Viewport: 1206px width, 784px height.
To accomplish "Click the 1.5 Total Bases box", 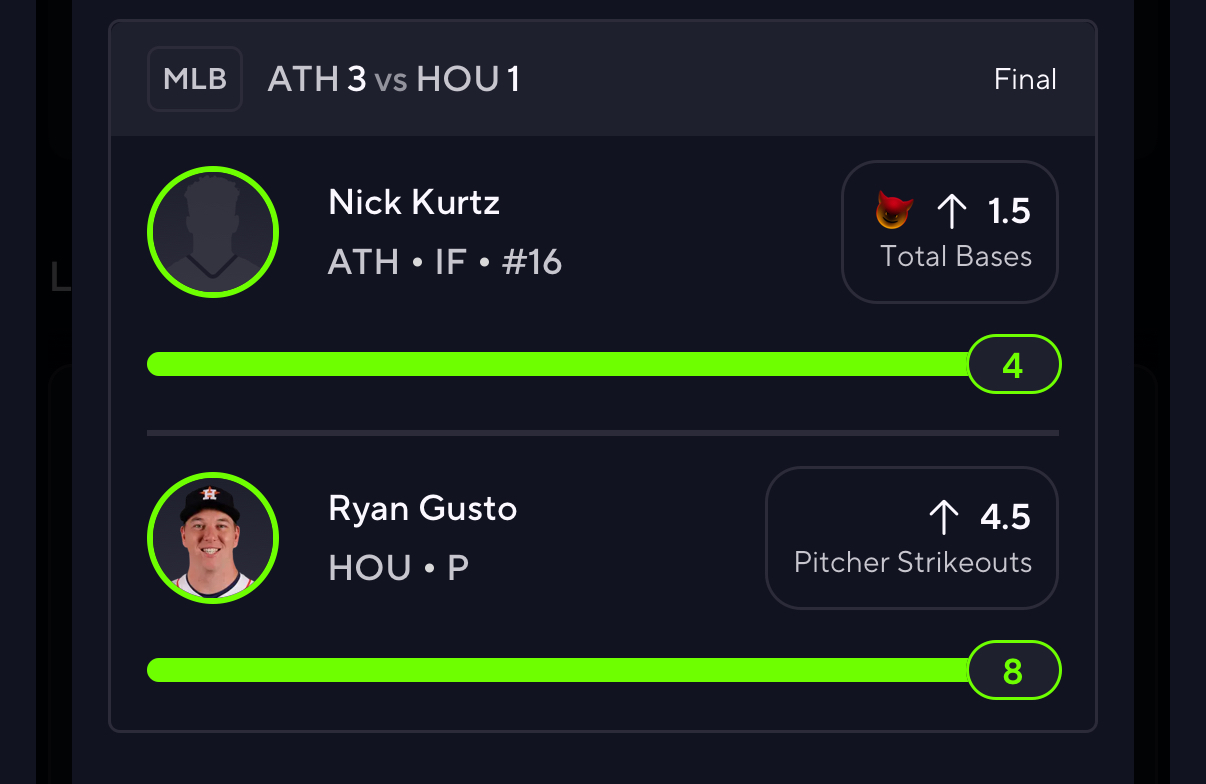I will click(950, 232).
